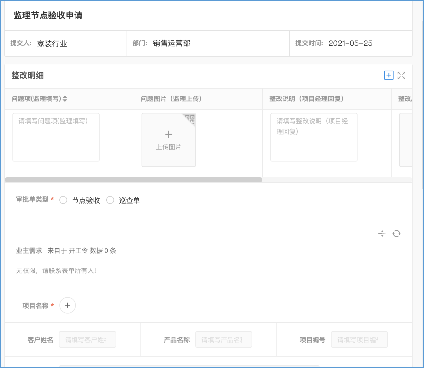Click the 监理节点验收申请 form title
The image size is (424, 369).
(x=48, y=15)
